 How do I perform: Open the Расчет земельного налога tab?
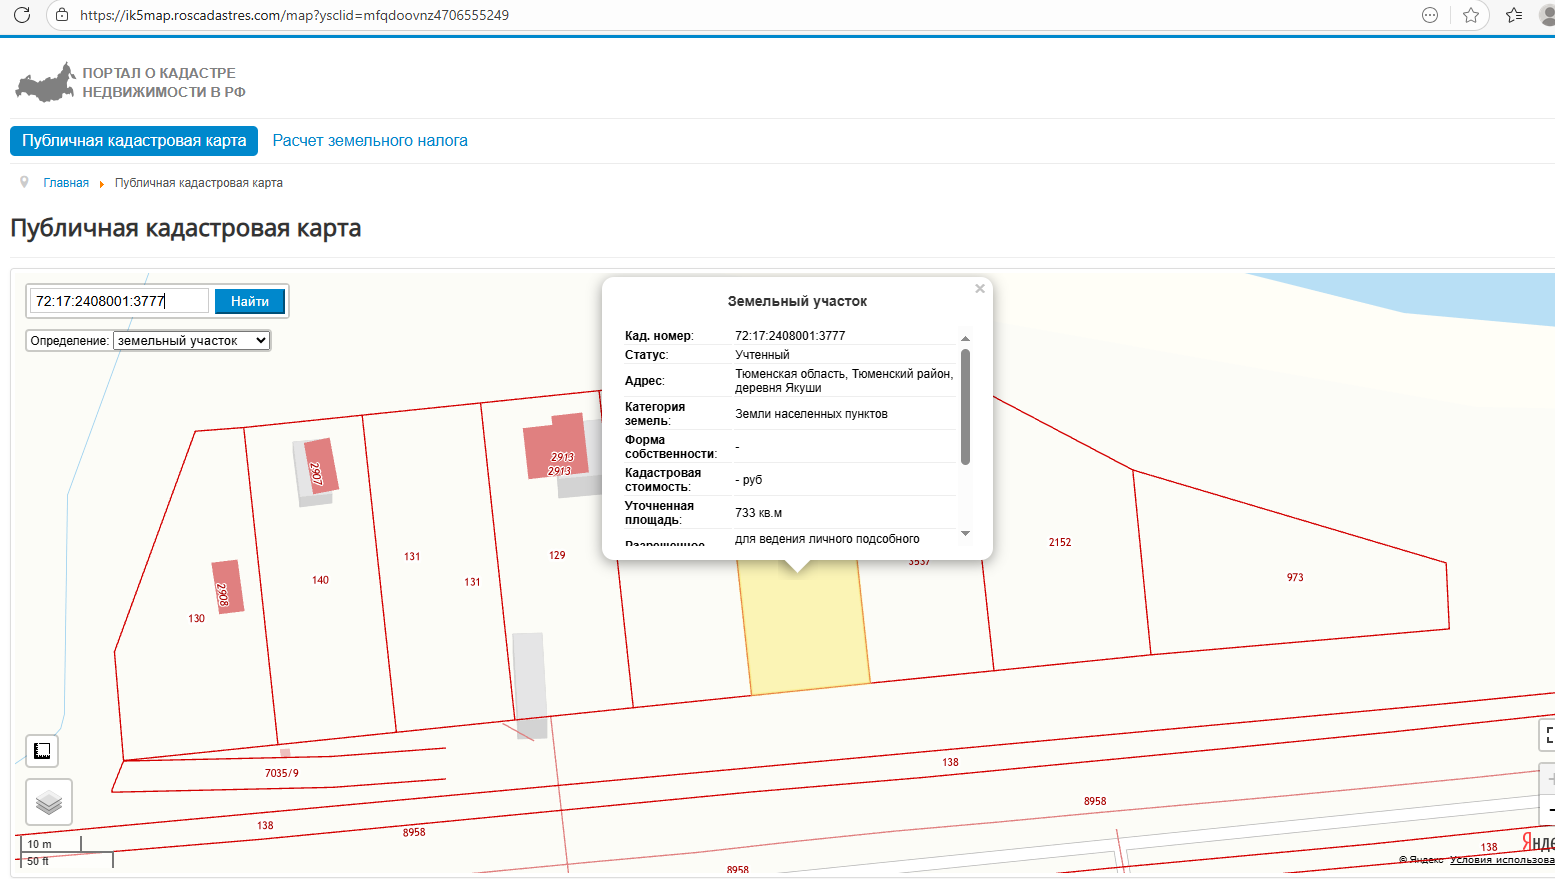[x=370, y=141]
